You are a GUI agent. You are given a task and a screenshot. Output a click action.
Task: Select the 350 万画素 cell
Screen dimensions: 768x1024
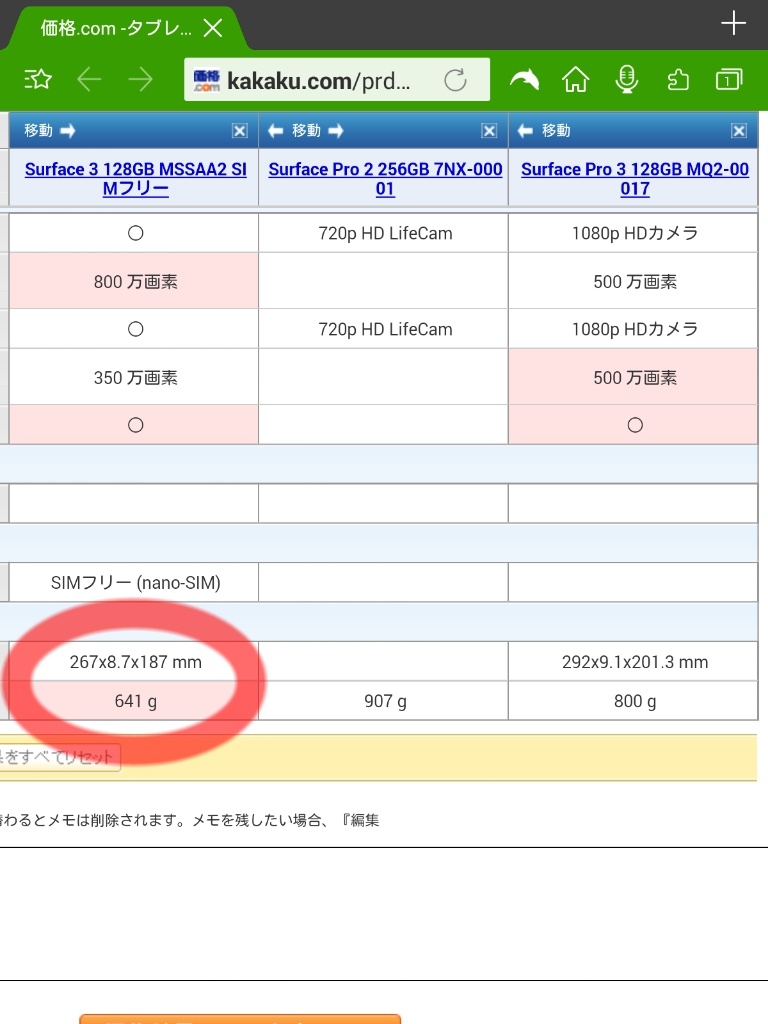point(134,377)
